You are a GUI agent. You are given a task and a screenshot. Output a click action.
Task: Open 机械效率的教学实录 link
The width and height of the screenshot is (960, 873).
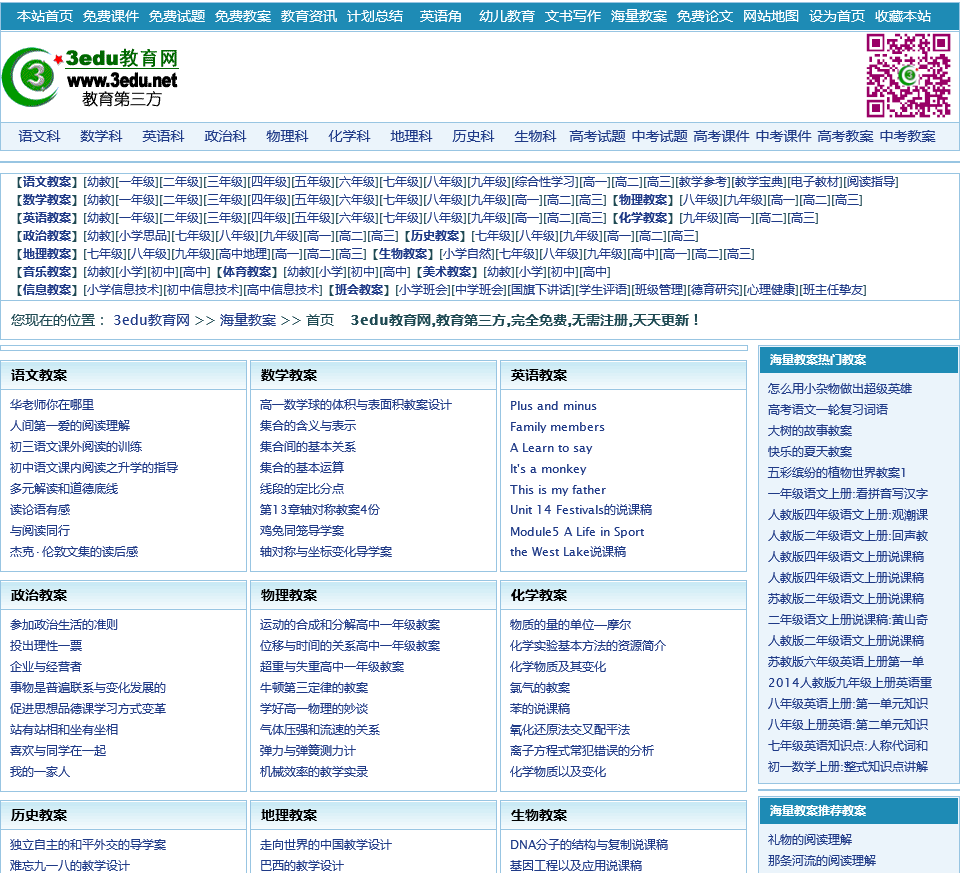coord(314,772)
